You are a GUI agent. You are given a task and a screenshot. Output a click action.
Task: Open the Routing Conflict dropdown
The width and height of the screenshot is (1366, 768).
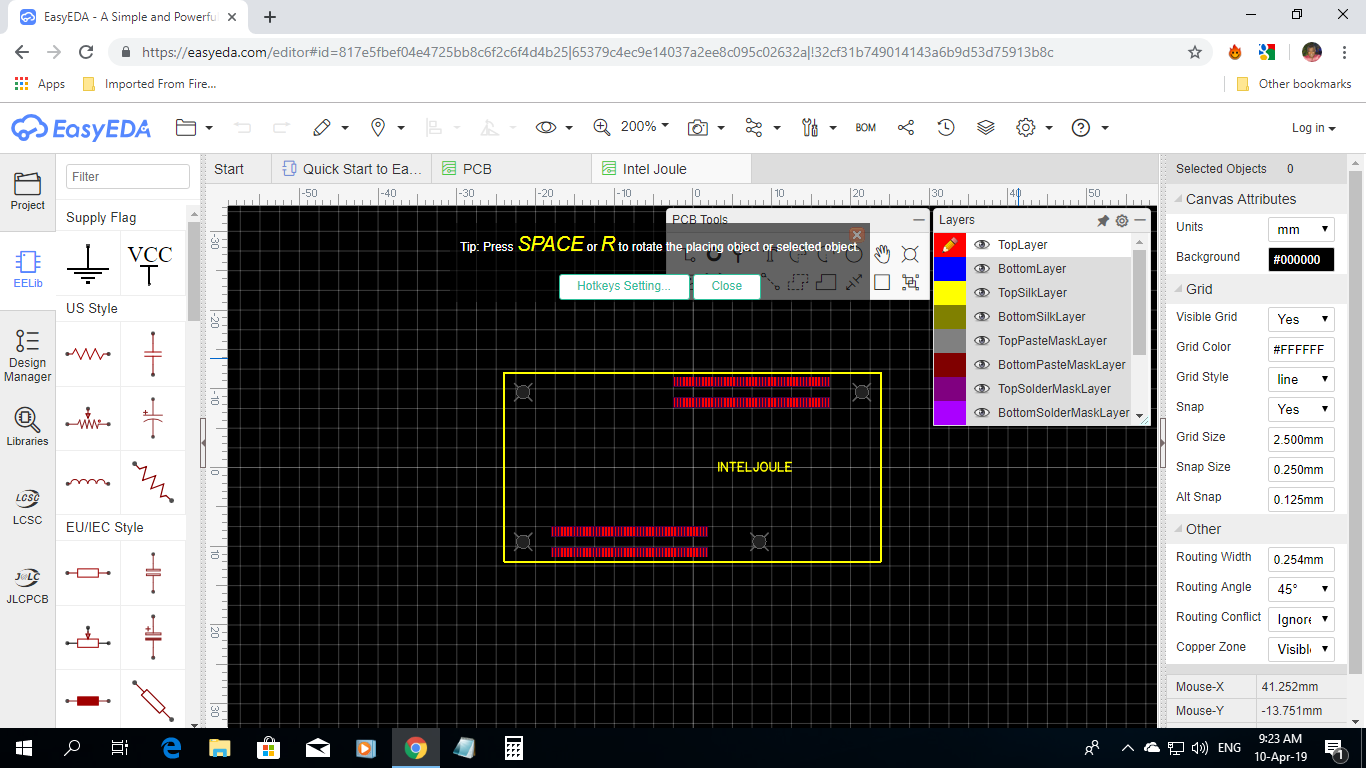point(1301,619)
